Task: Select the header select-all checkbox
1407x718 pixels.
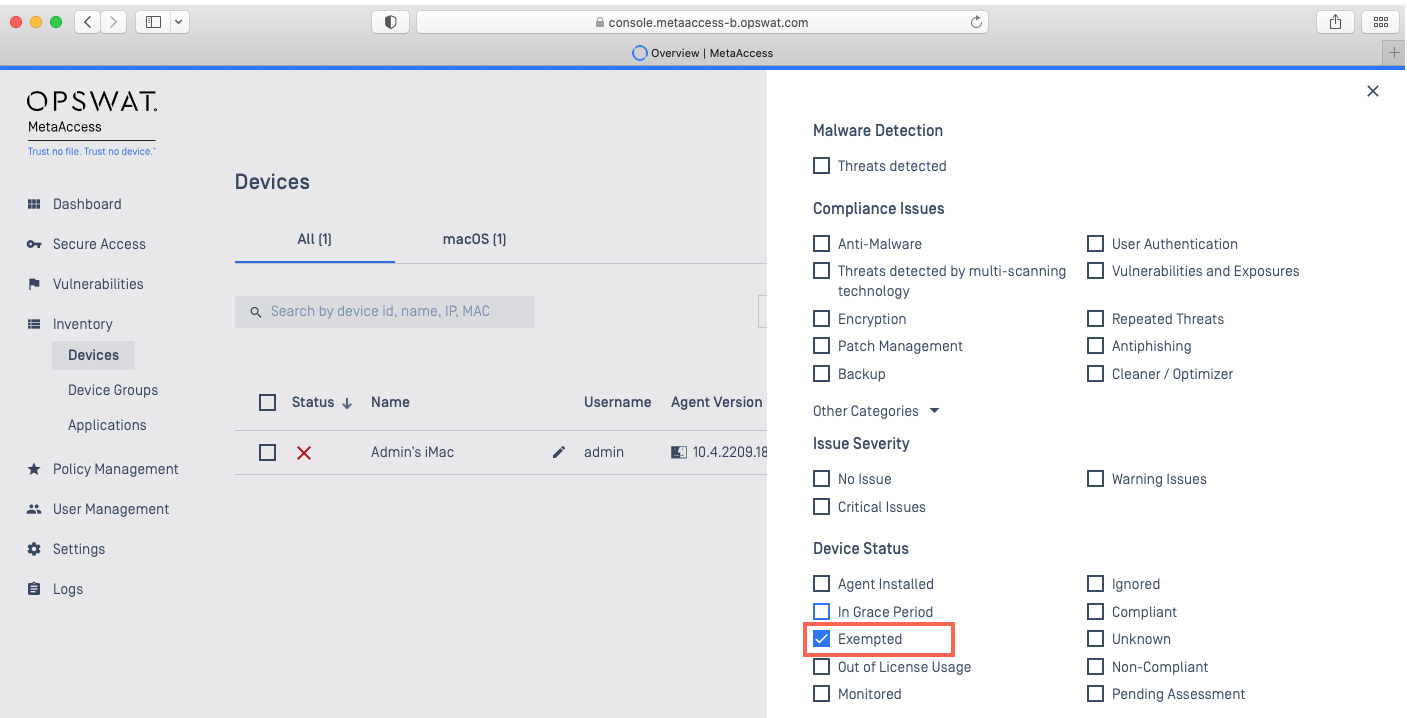Action: click(x=267, y=402)
